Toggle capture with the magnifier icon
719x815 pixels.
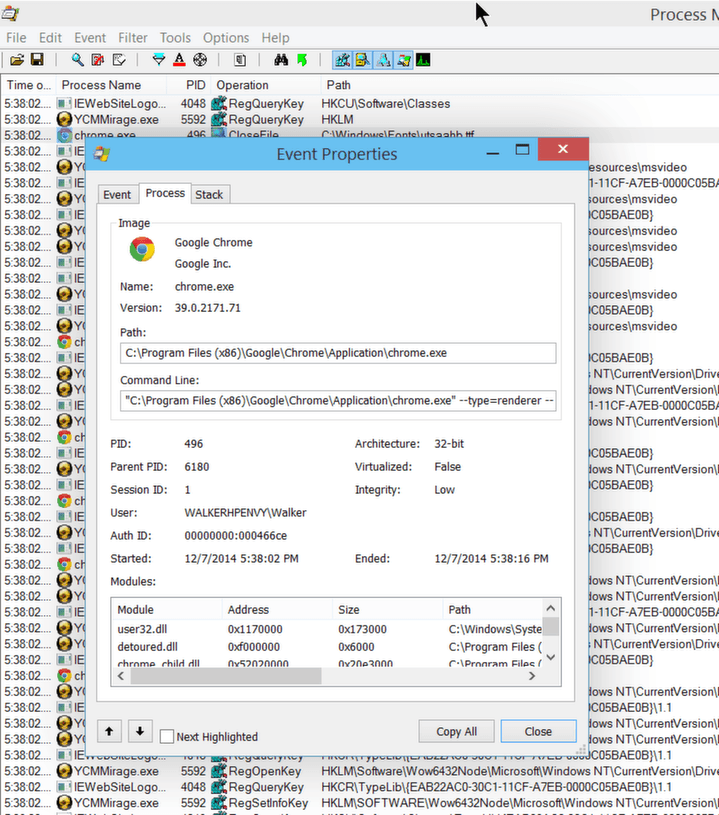pyautogui.click(x=78, y=61)
